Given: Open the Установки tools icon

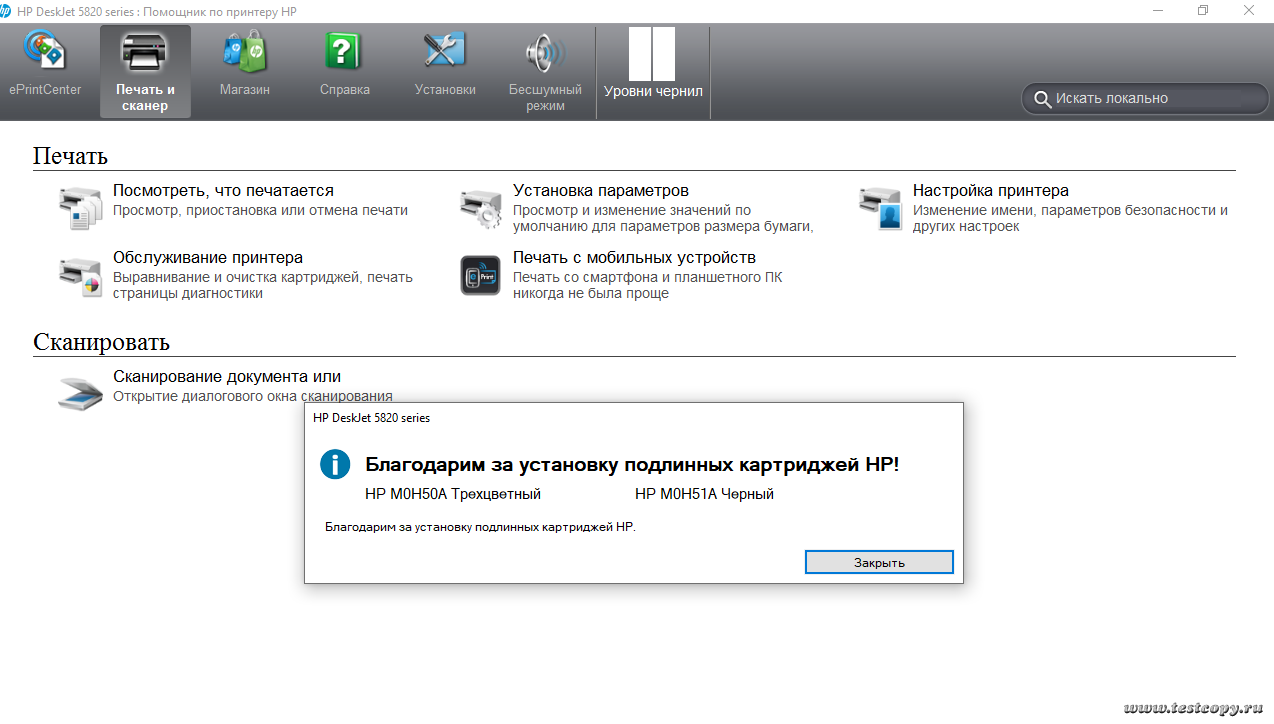Looking at the screenshot, I should tap(445, 50).
